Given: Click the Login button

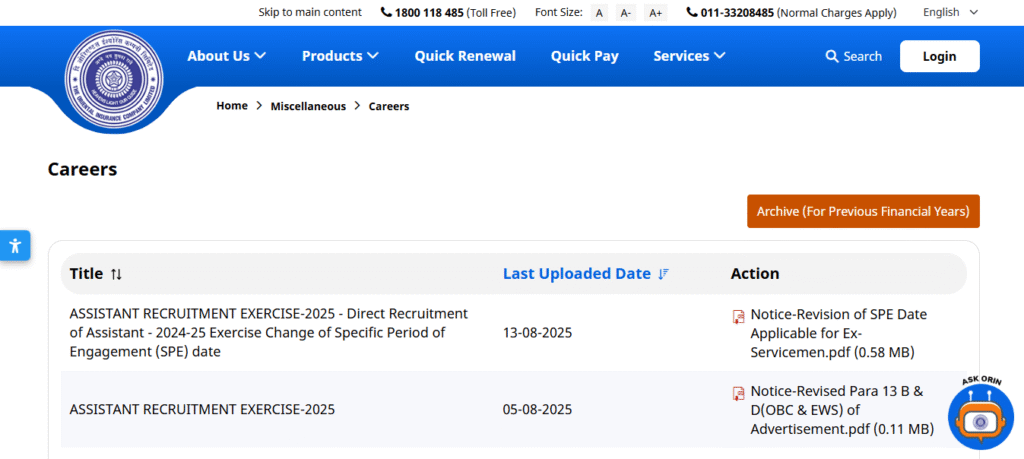Looking at the screenshot, I should tap(939, 56).
